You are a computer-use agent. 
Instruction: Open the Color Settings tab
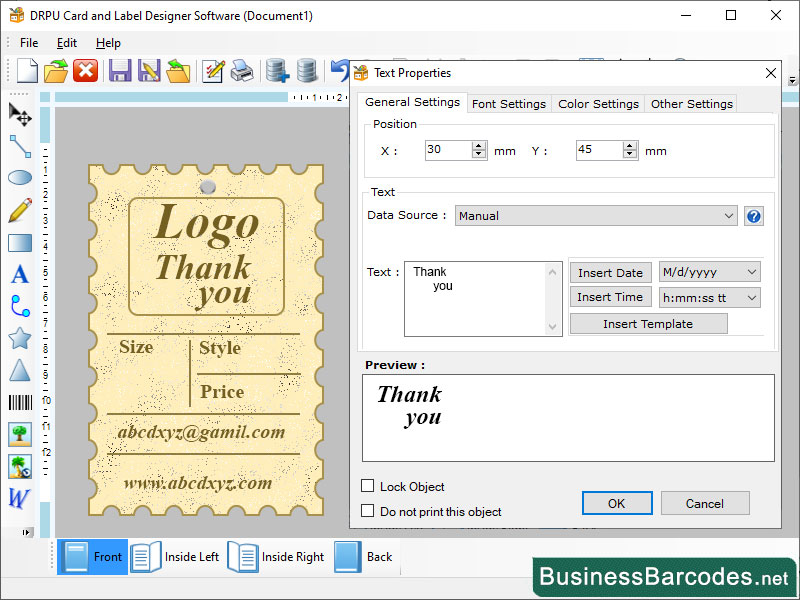(x=598, y=103)
